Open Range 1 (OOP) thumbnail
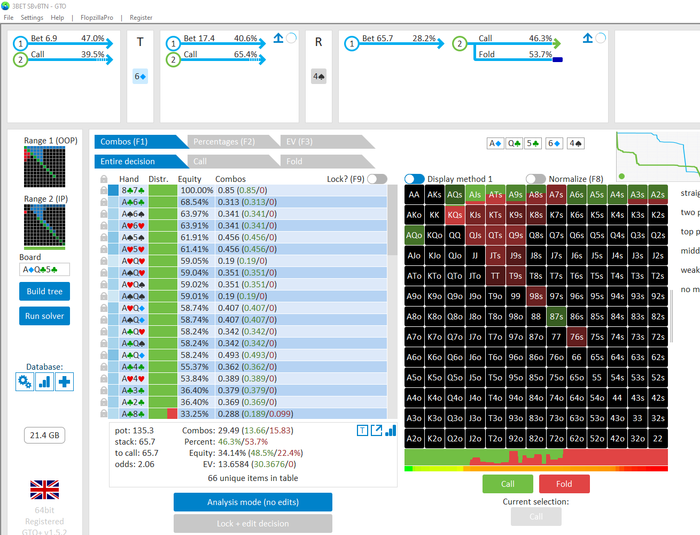 tap(44, 167)
